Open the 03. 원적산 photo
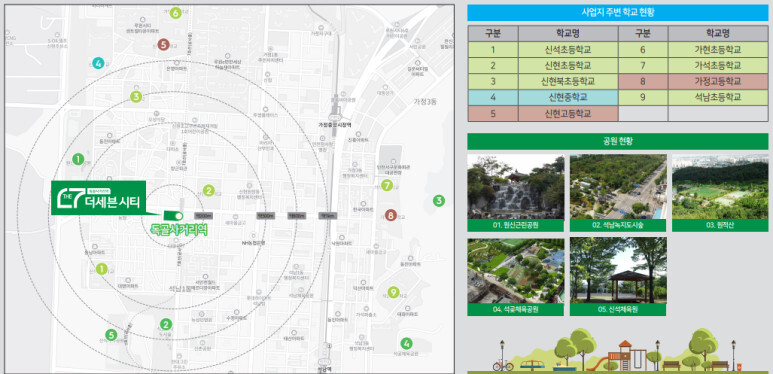The image size is (773, 374). tap(720, 187)
